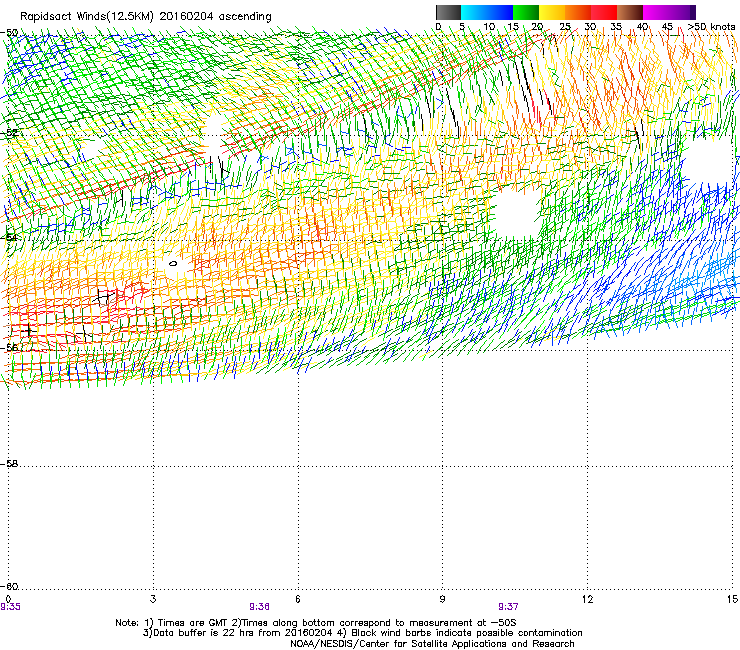740x650 pixels.
Task: Click the purple time stamp '9:35'
Action: 10,607
